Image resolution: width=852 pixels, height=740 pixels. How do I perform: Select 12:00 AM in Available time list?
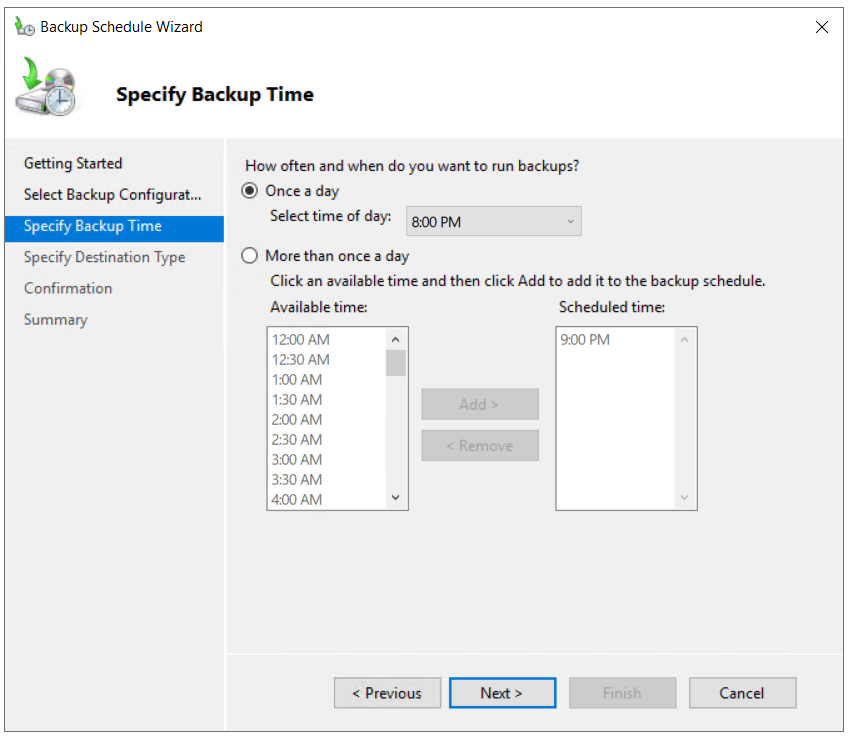pos(300,340)
